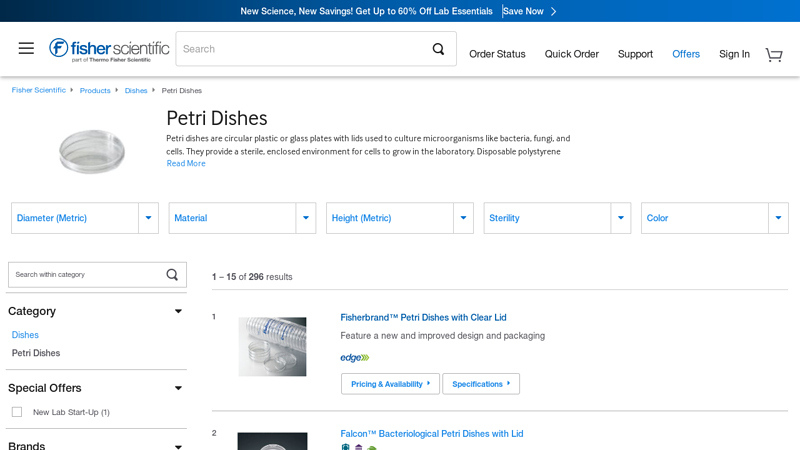This screenshot has width=800, height=450.
Task: Click the search magnifier icon in header
Action: 438,49
